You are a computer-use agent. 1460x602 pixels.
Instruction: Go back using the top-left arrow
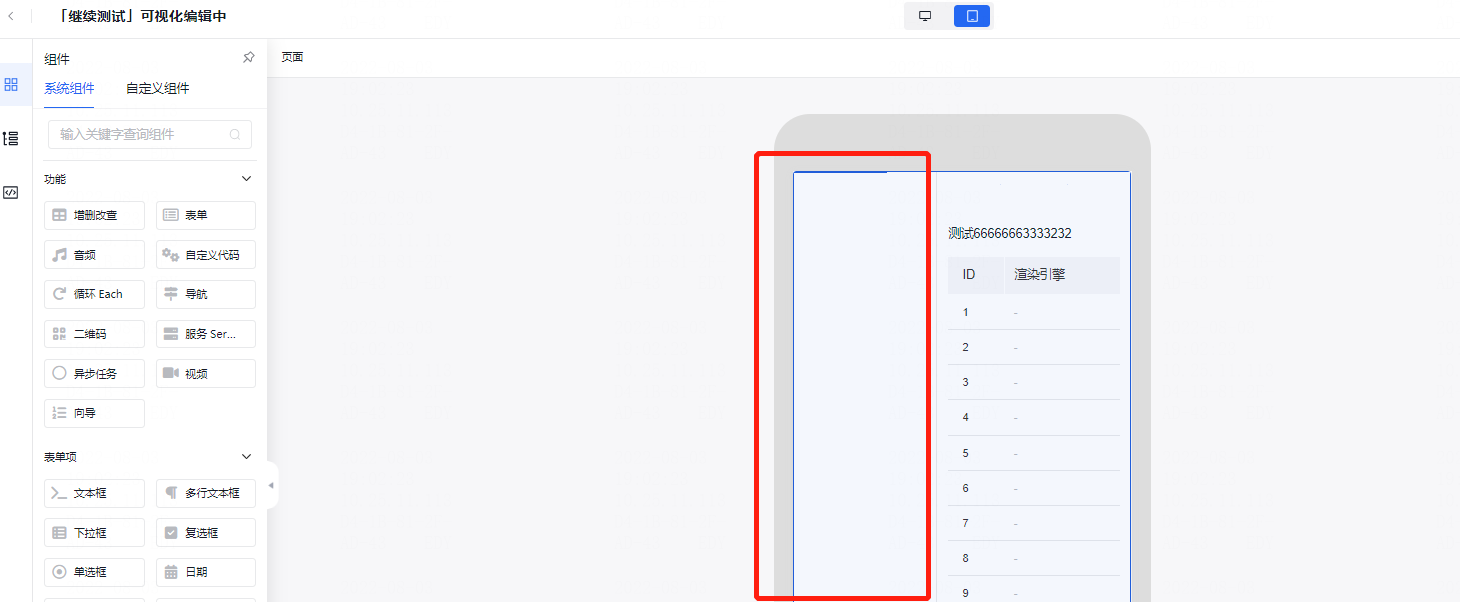tap(11, 16)
